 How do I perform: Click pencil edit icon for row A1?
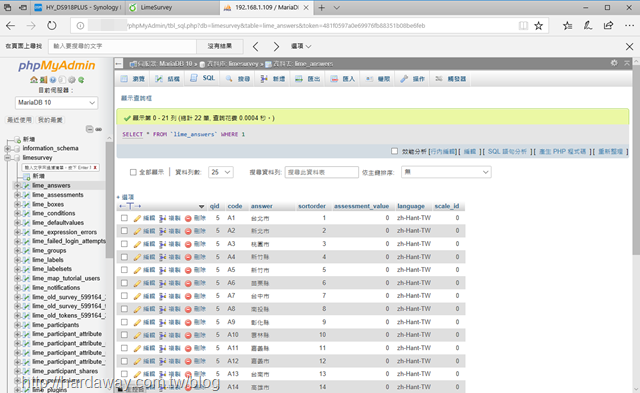pos(137,218)
